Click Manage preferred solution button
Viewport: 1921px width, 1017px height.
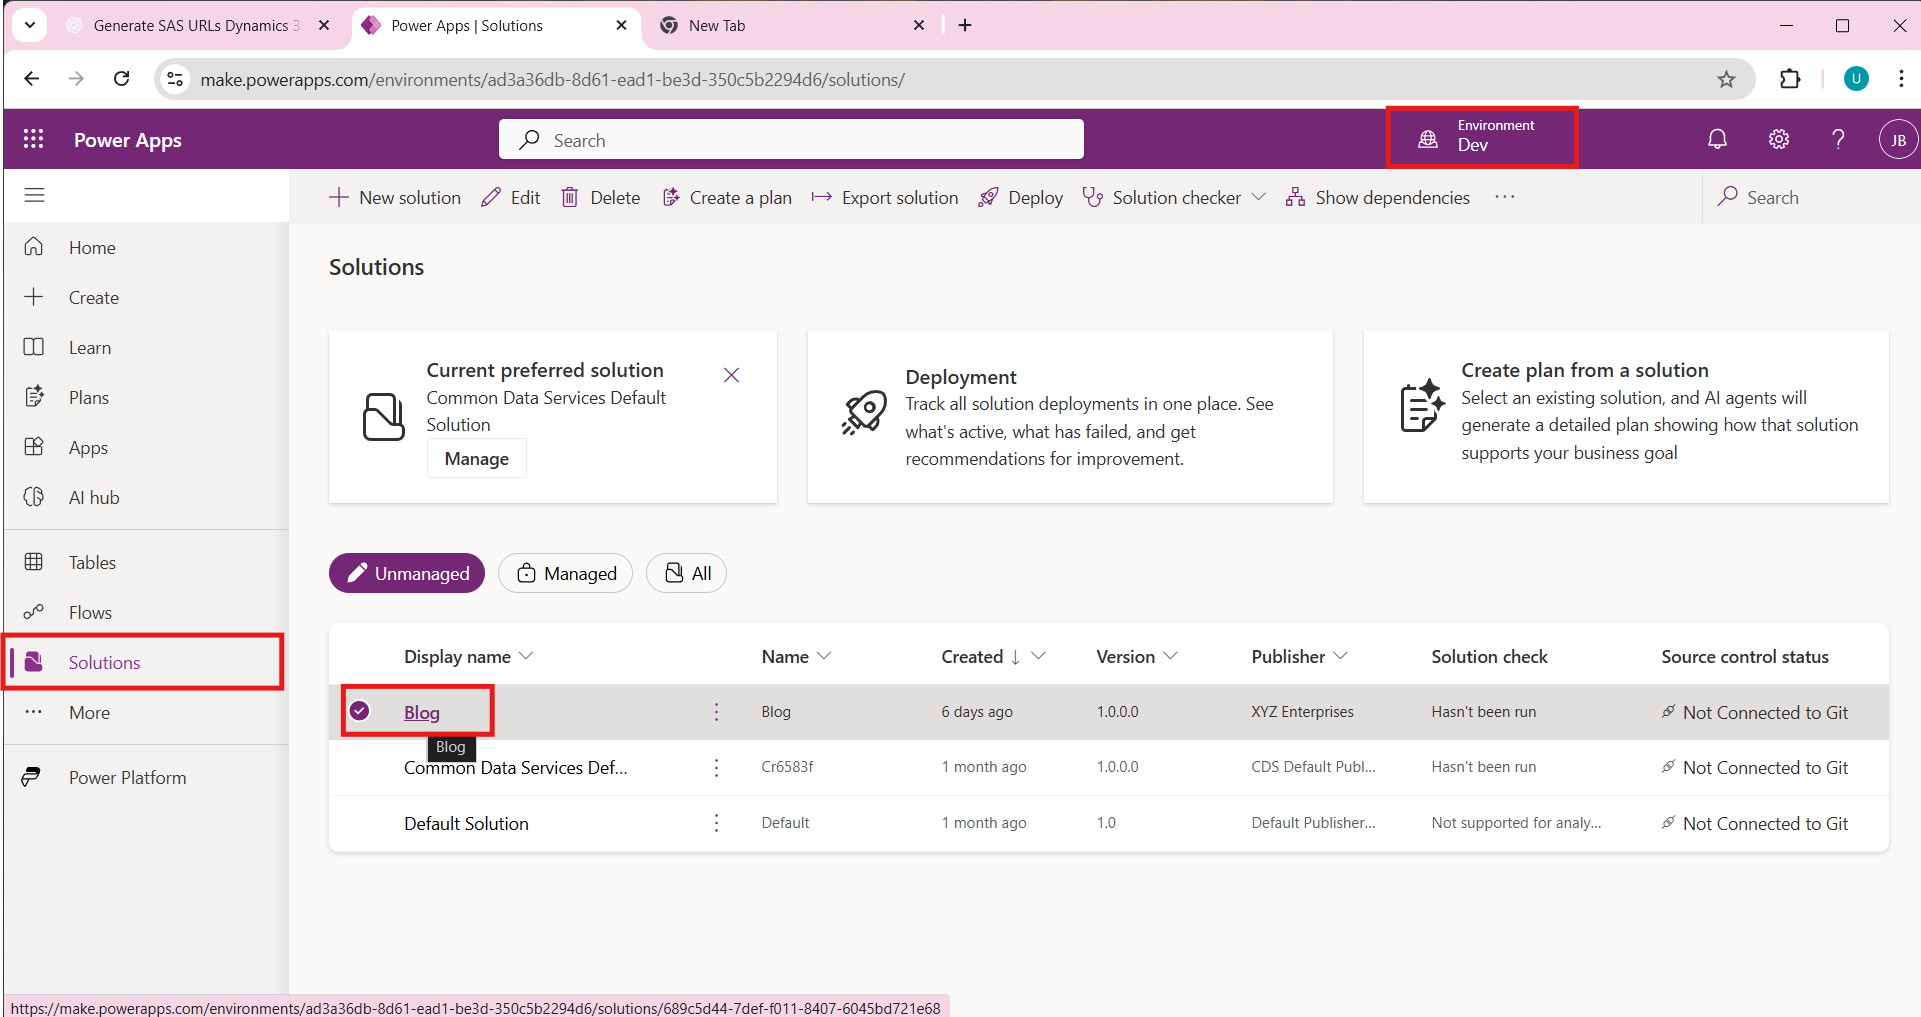point(476,458)
